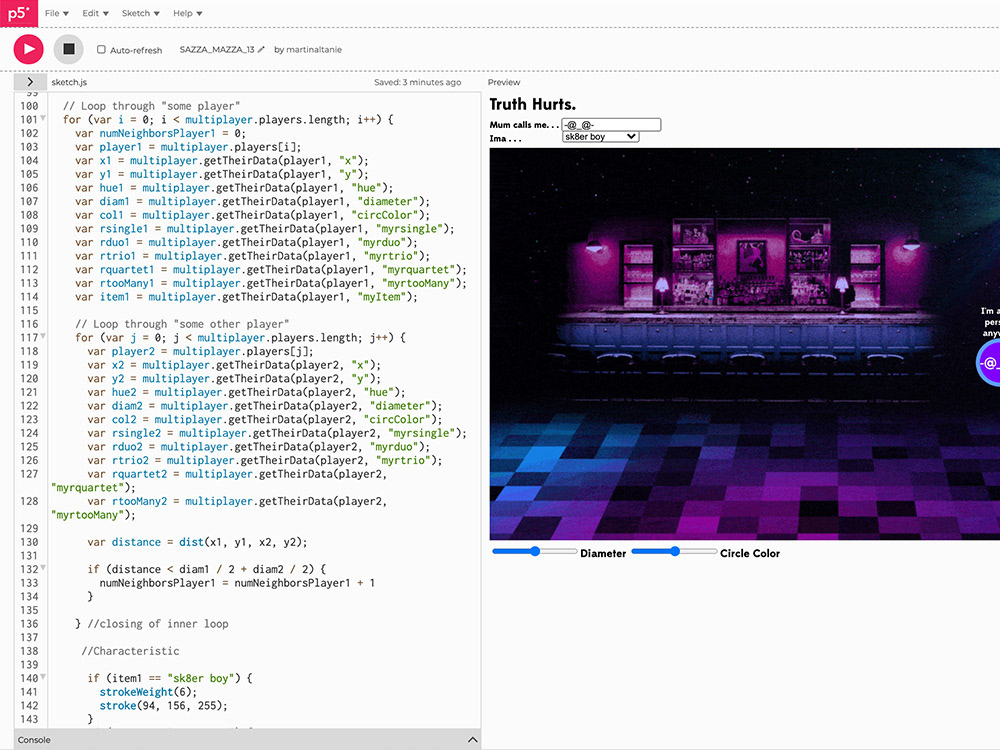Viewport: 1000px width, 750px height.
Task: Click the 'Mum calls me' text input
Action: click(611, 124)
